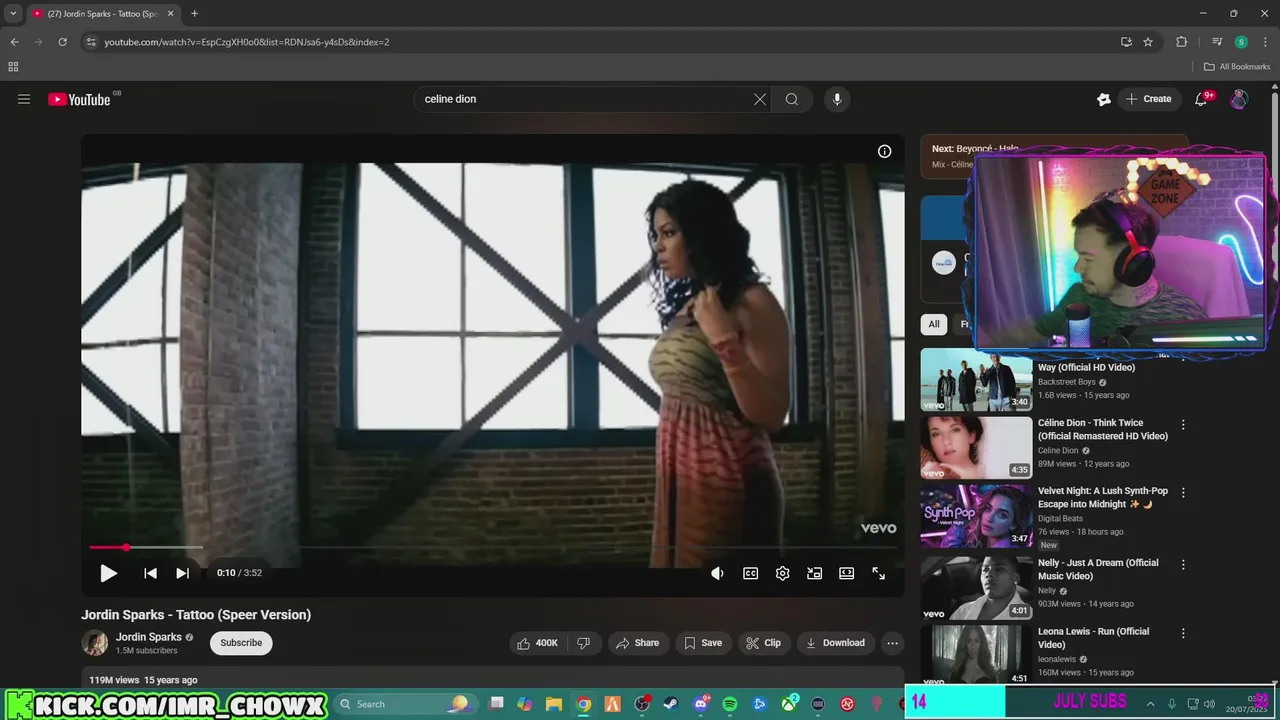Open the Jordin Sparks channel avatar
The image size is (1280, 720).
(x=95, y=643)
